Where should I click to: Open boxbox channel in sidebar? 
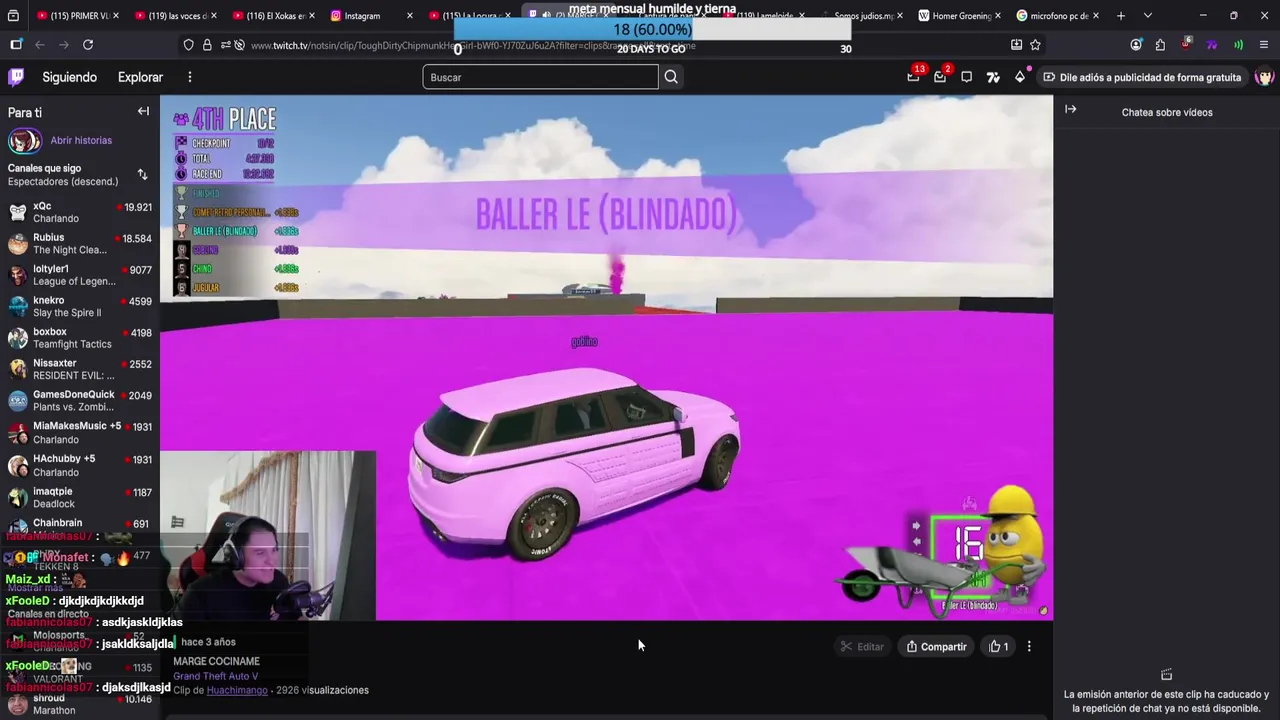tap(80, 338)
